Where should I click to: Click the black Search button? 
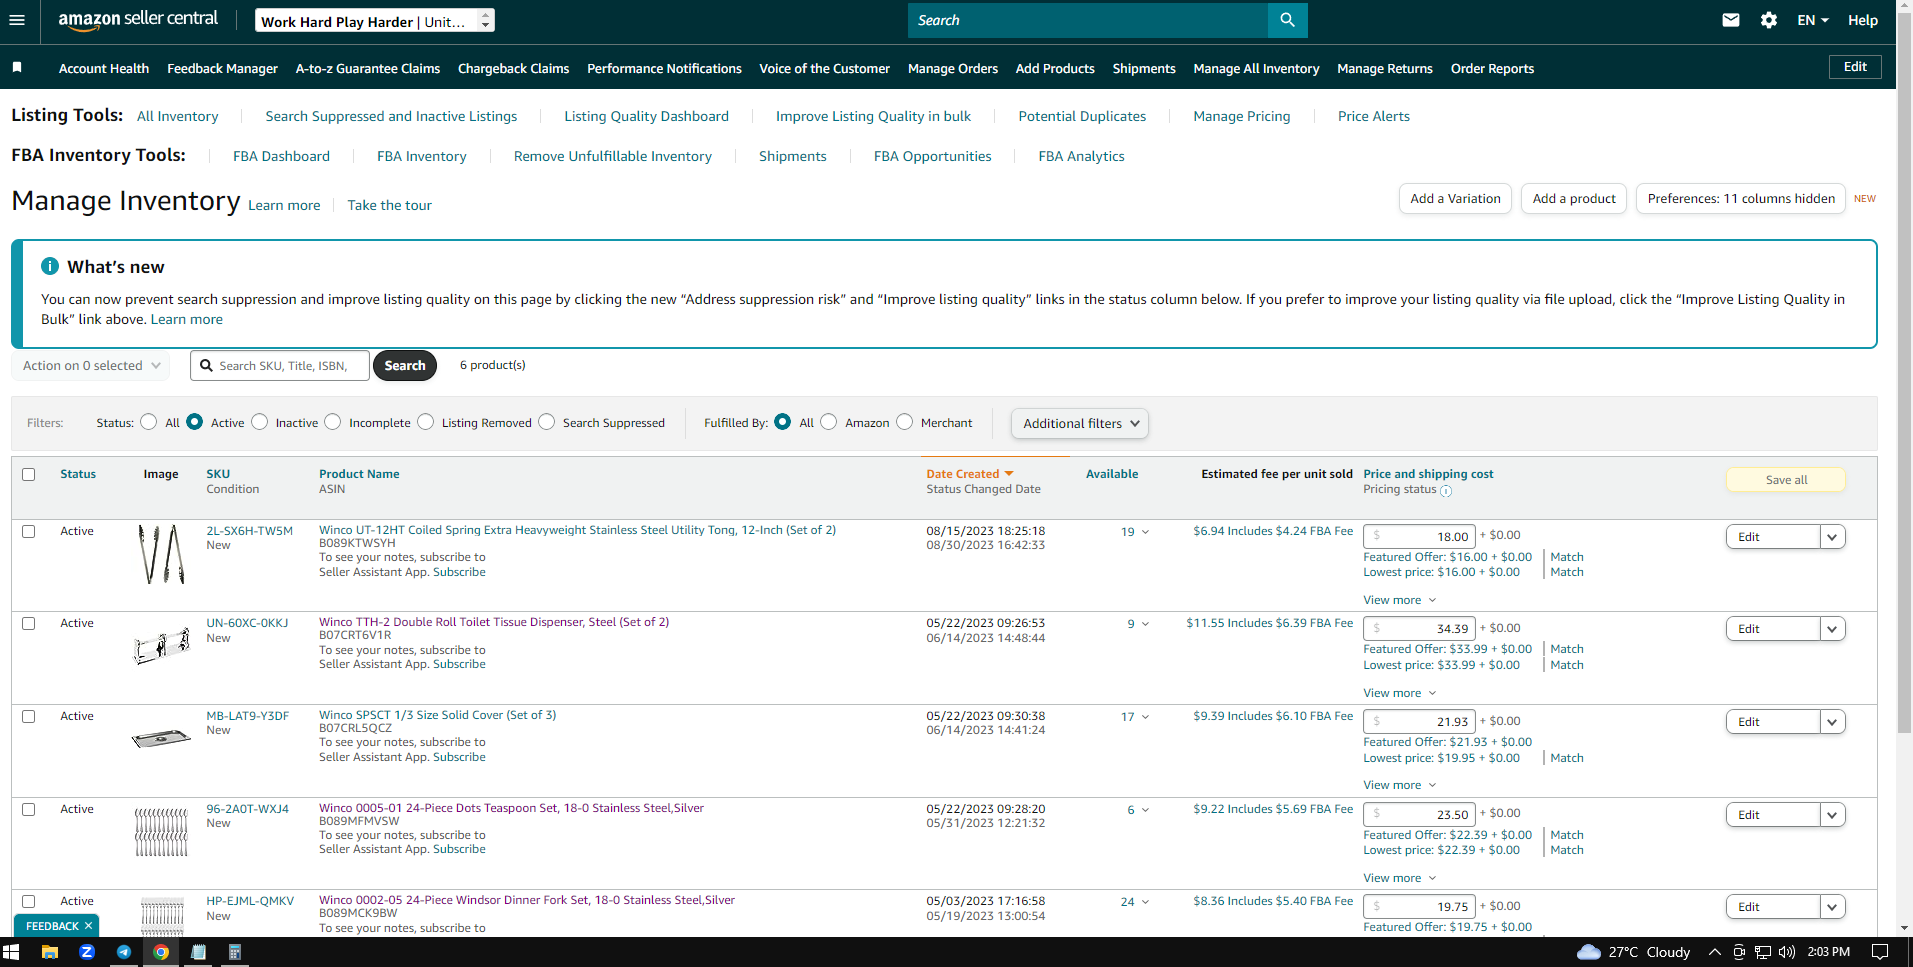(x=405, y=365)
